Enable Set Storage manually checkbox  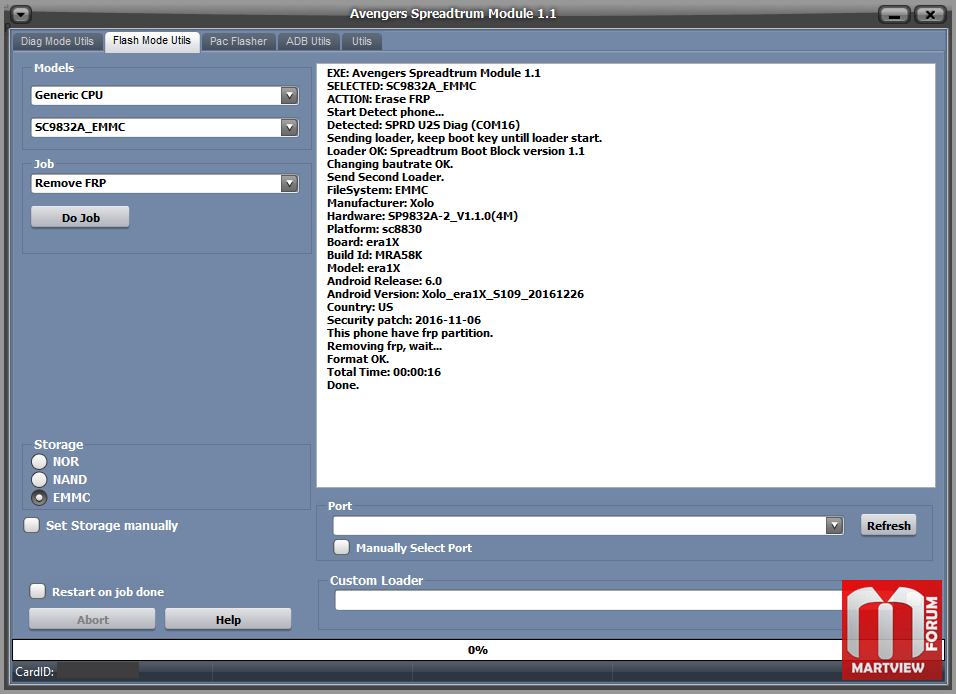(32, 525)
